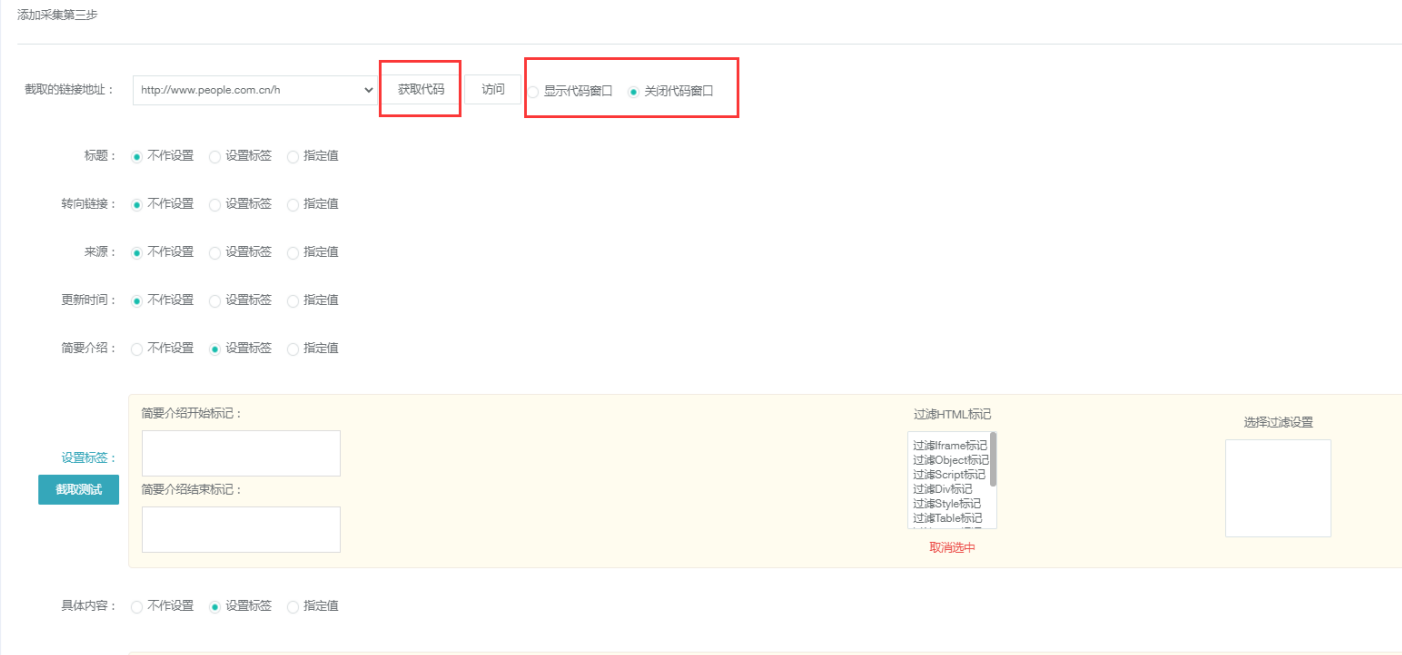The height and width of the screenshot is (655, 1402).
Task: Click the 简要介绍开始标记 text box
Action: pos(241,453)
